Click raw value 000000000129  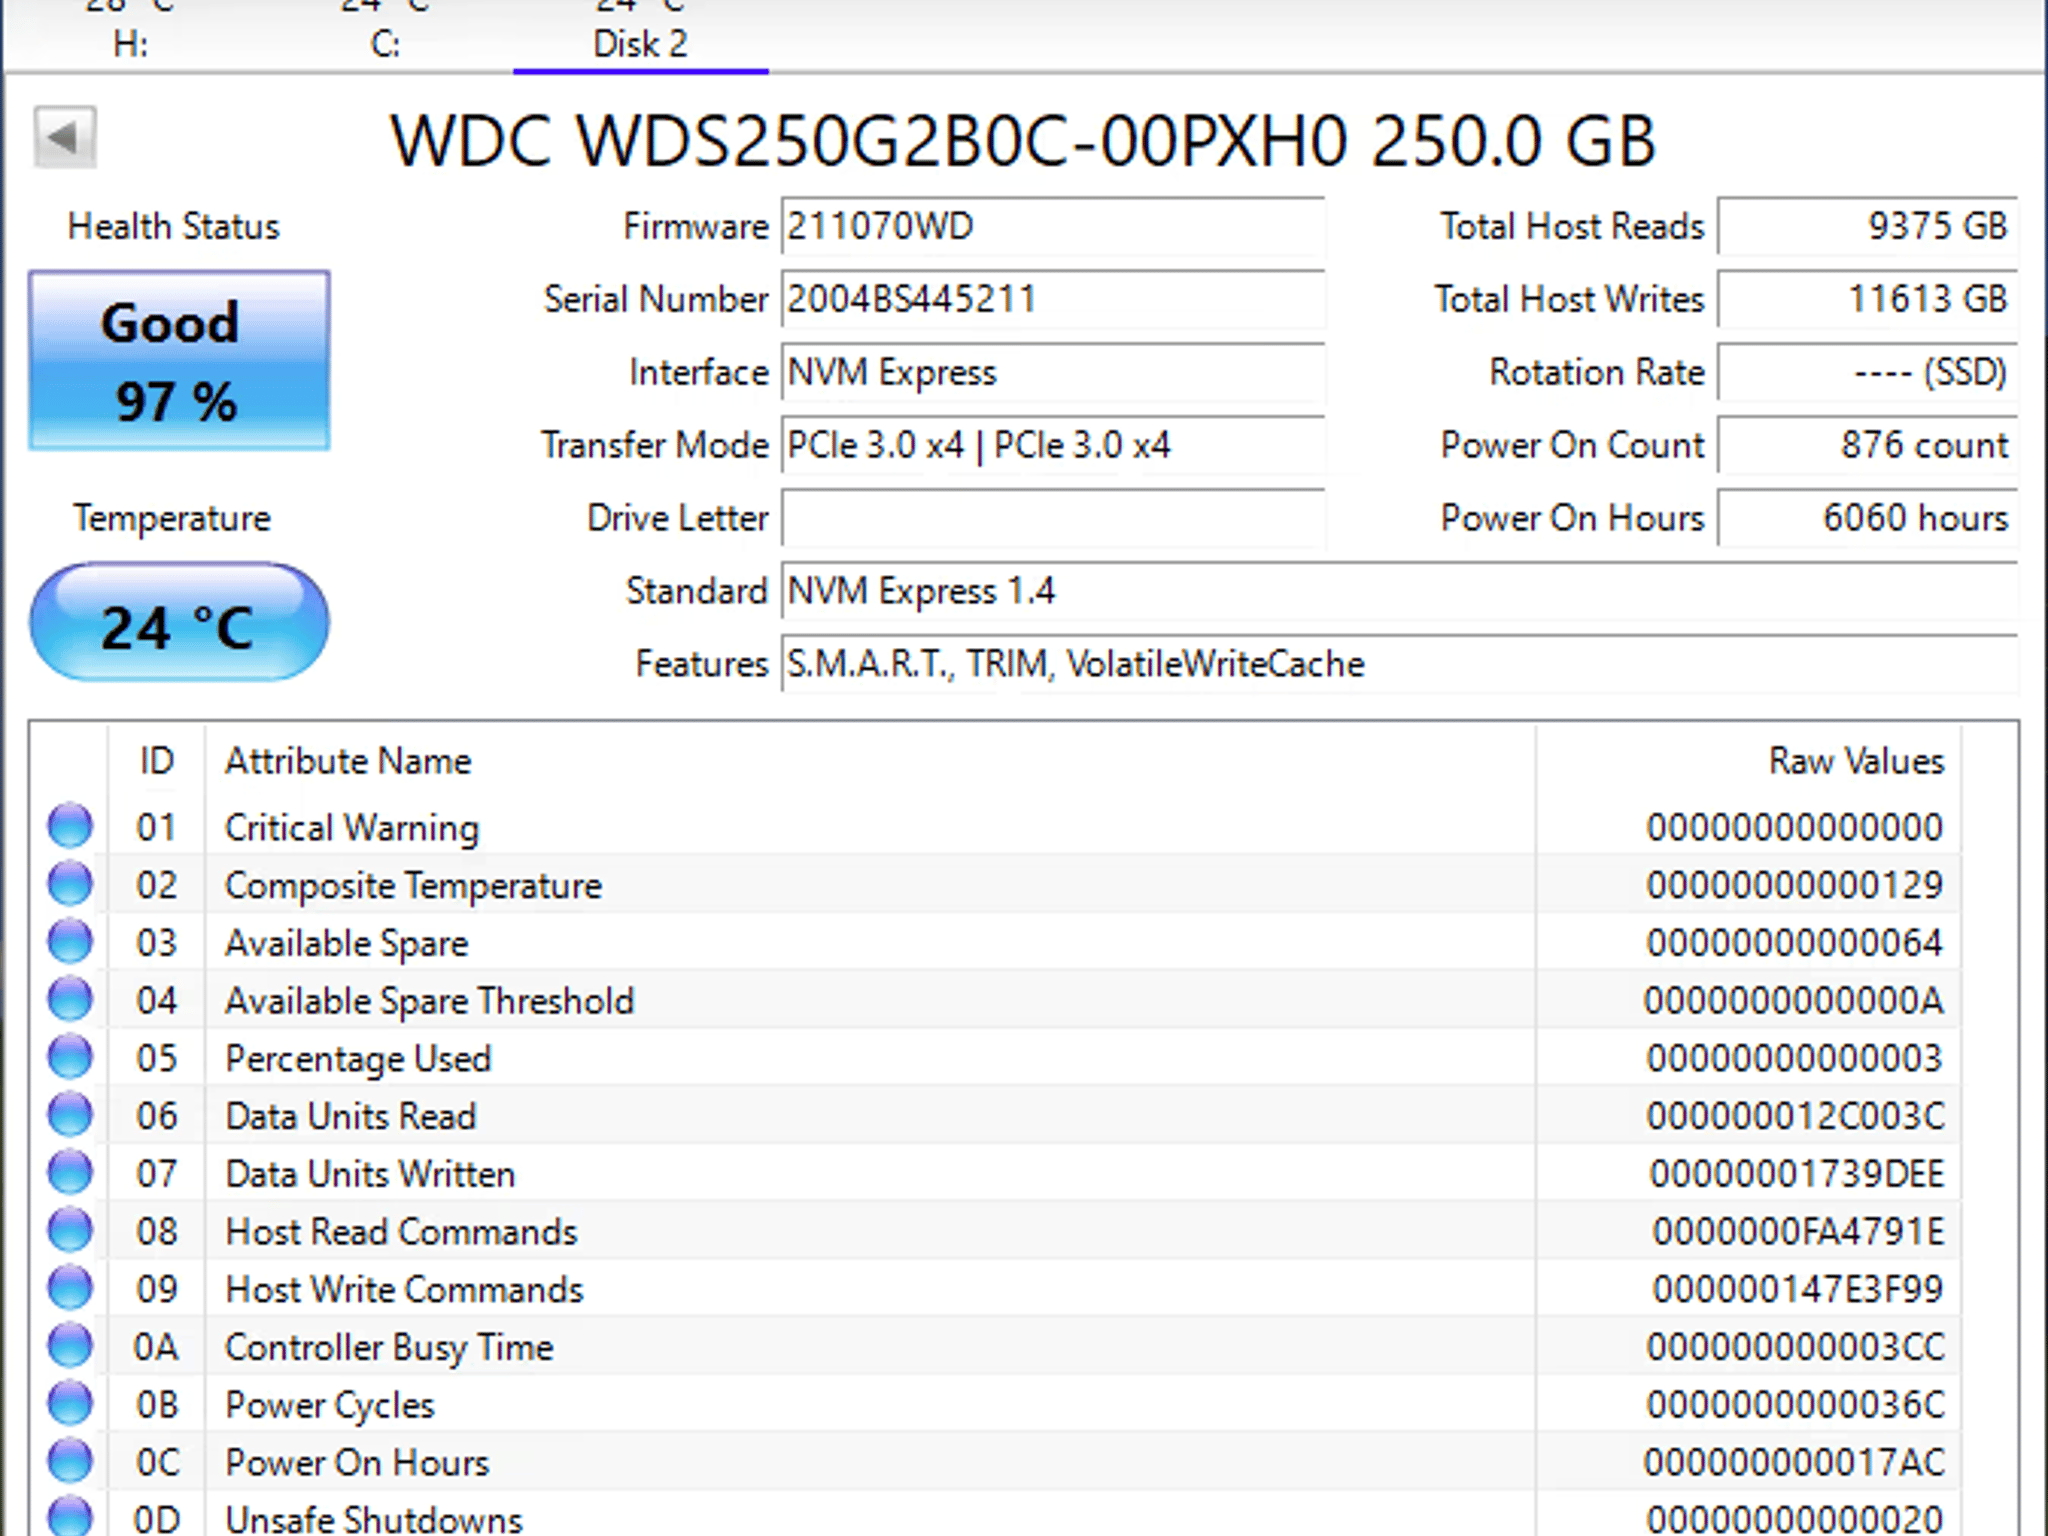[x=1794, y=885]
